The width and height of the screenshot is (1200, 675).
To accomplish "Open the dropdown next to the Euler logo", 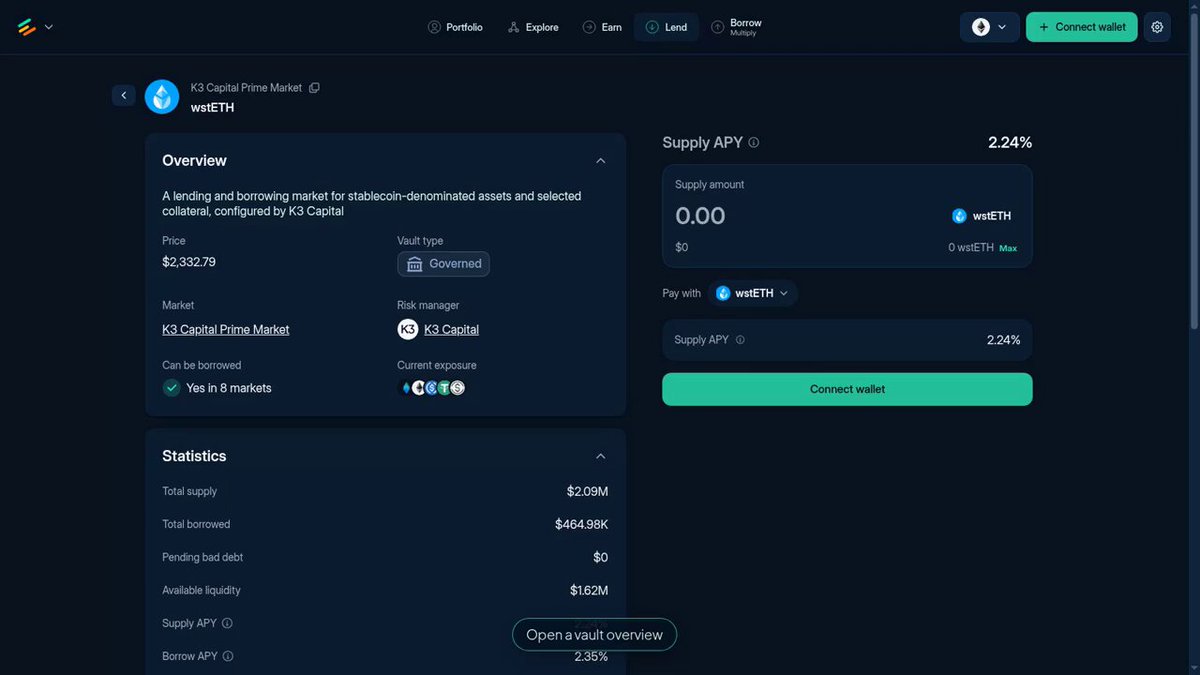I will pyautogui.click(x=49, y=27).
